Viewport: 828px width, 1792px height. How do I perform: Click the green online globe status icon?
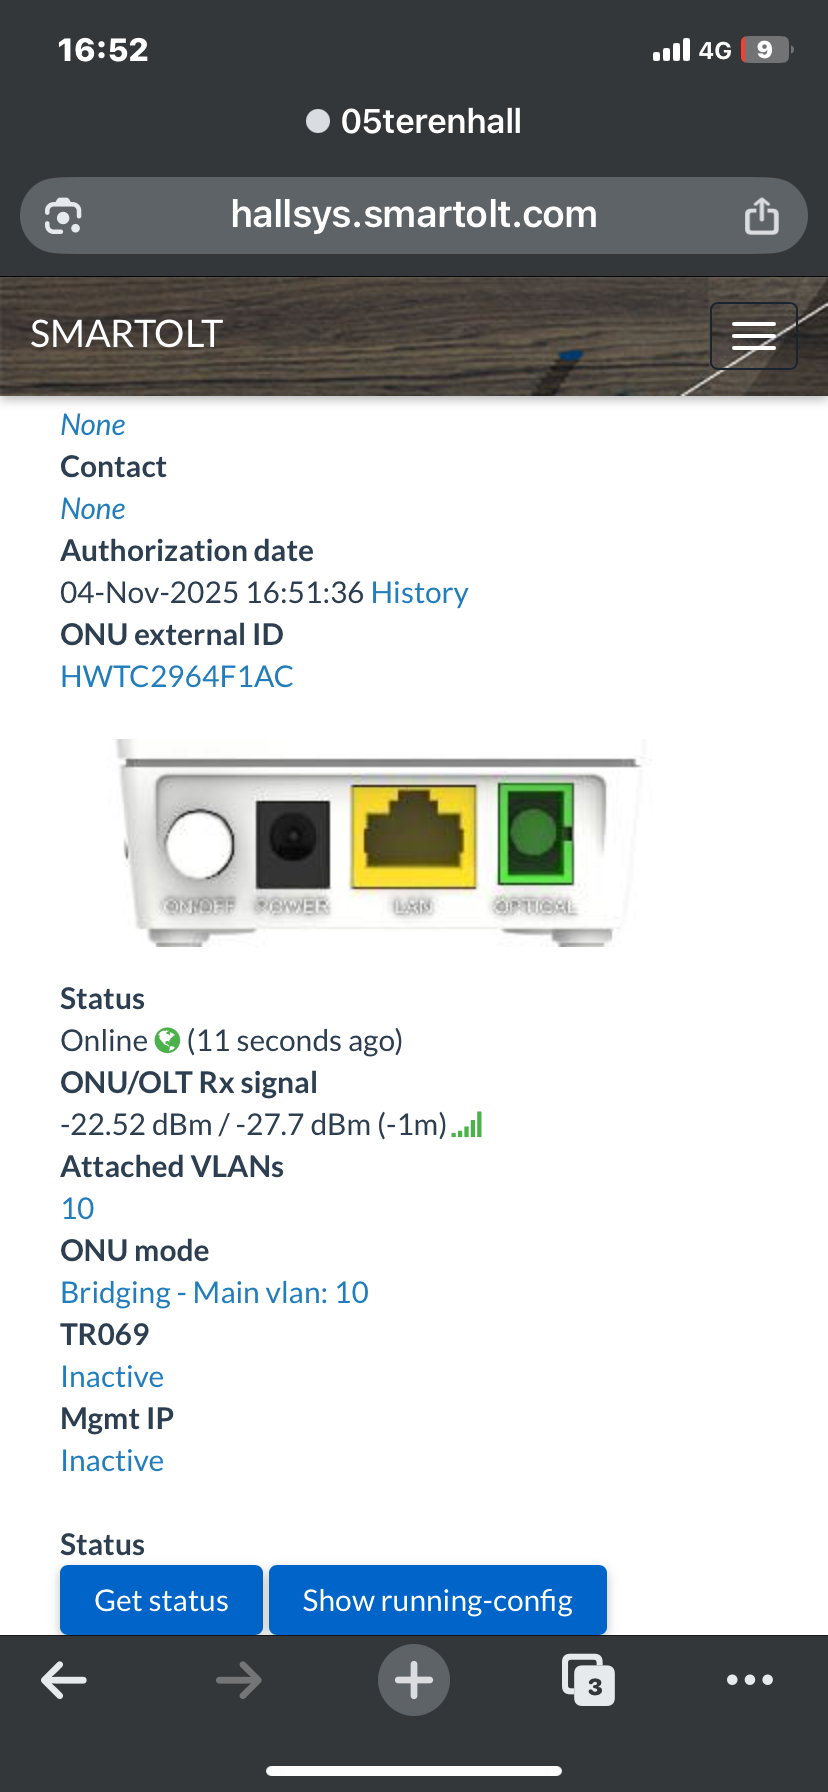(x=167, y=1041)
